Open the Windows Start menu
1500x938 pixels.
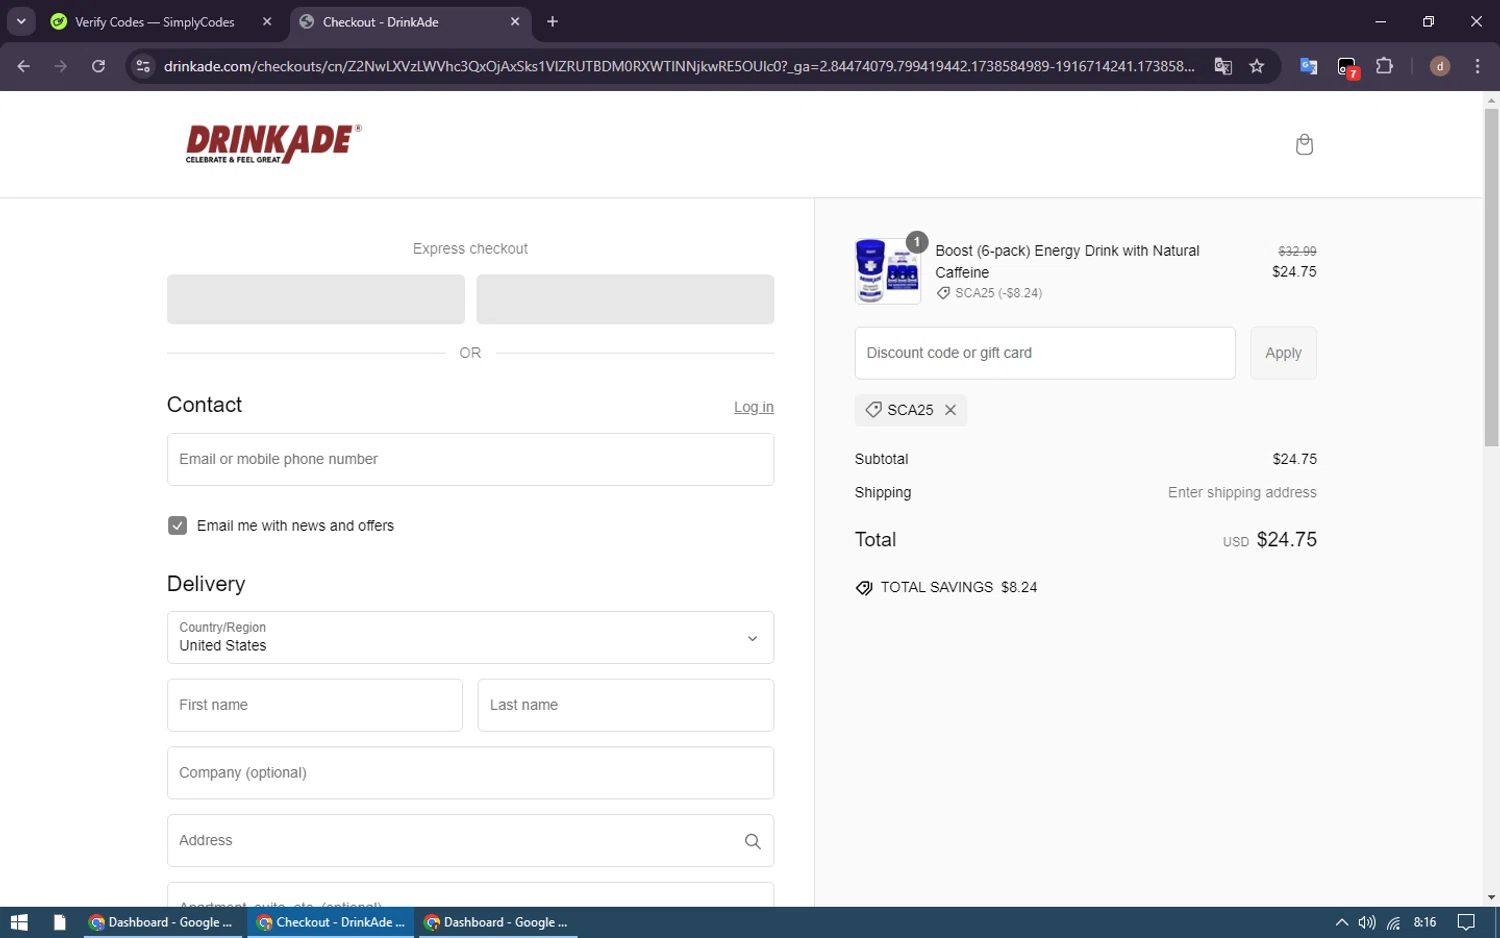click(x=19, y=922)
